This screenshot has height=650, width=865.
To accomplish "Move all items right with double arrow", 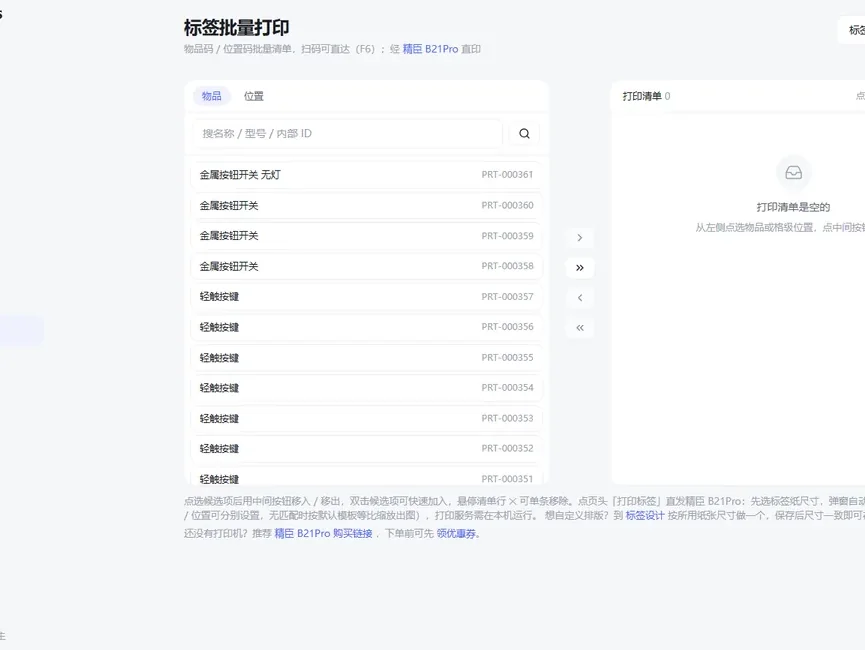I will click(x=580, y=268).
